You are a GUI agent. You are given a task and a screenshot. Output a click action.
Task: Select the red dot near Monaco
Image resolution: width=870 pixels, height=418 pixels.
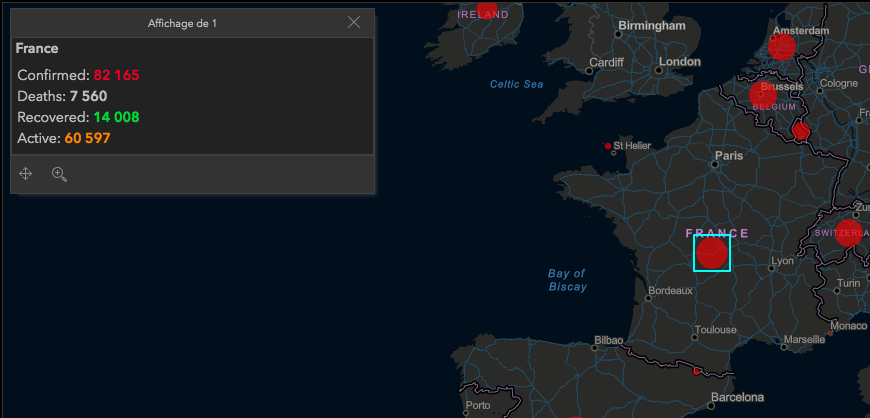[x=830, y=334]
